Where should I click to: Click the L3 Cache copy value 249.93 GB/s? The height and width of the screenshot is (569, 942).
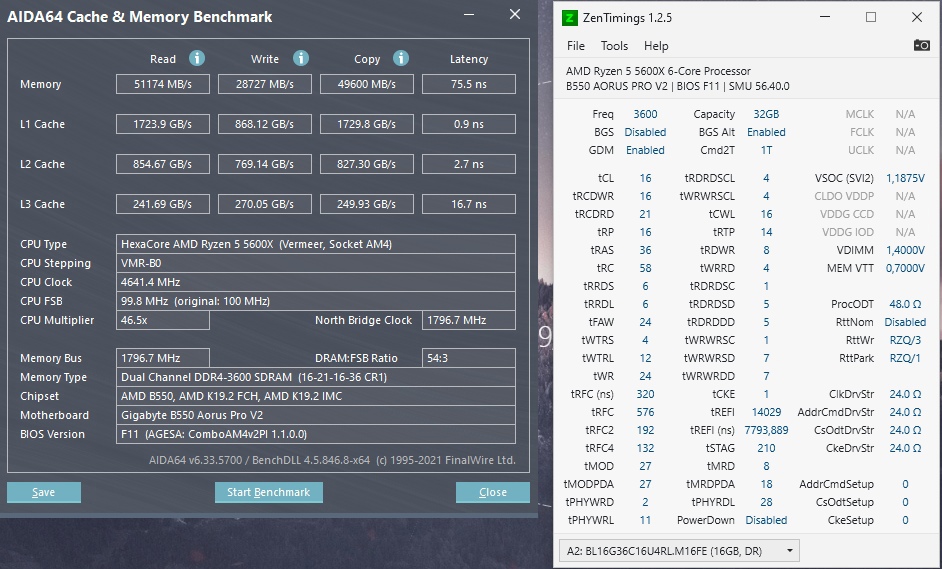(366, 204)
